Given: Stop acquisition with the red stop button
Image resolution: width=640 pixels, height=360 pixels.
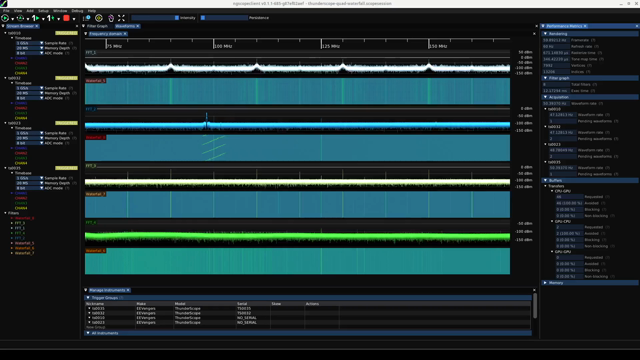Looking at the screenshot, I should 66,18.
